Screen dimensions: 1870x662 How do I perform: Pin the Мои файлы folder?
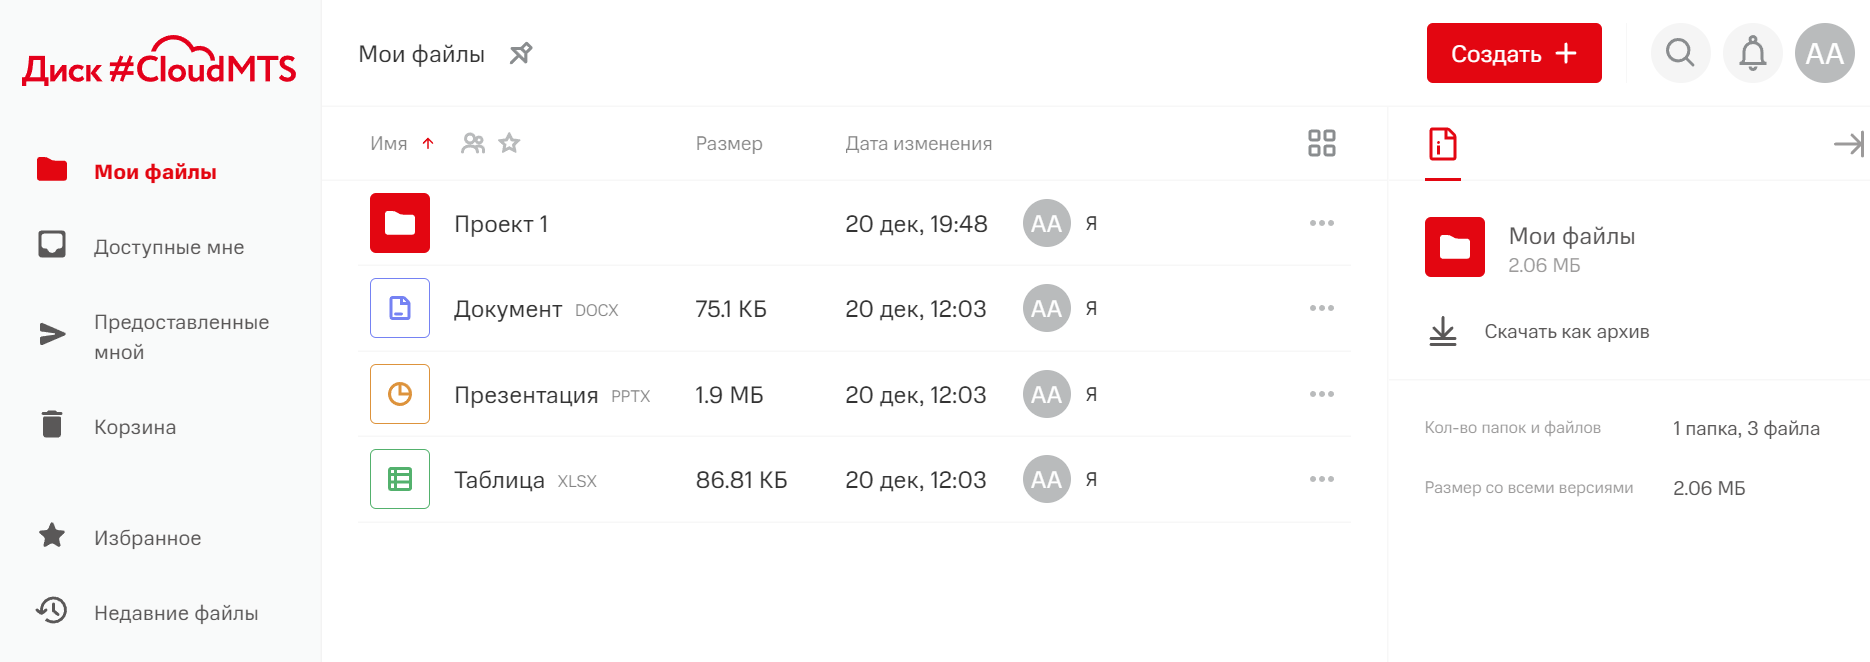point(521,54)
